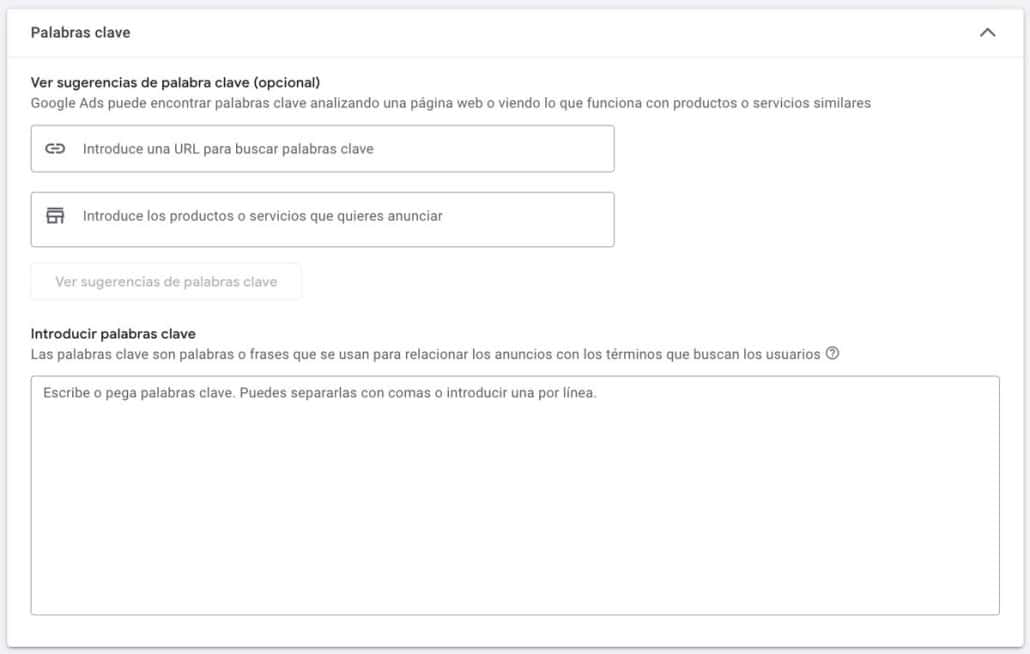Click 'Escribe o pega palabras clave' placeholder
The image size is (1030, 654).
pos(319,393)
